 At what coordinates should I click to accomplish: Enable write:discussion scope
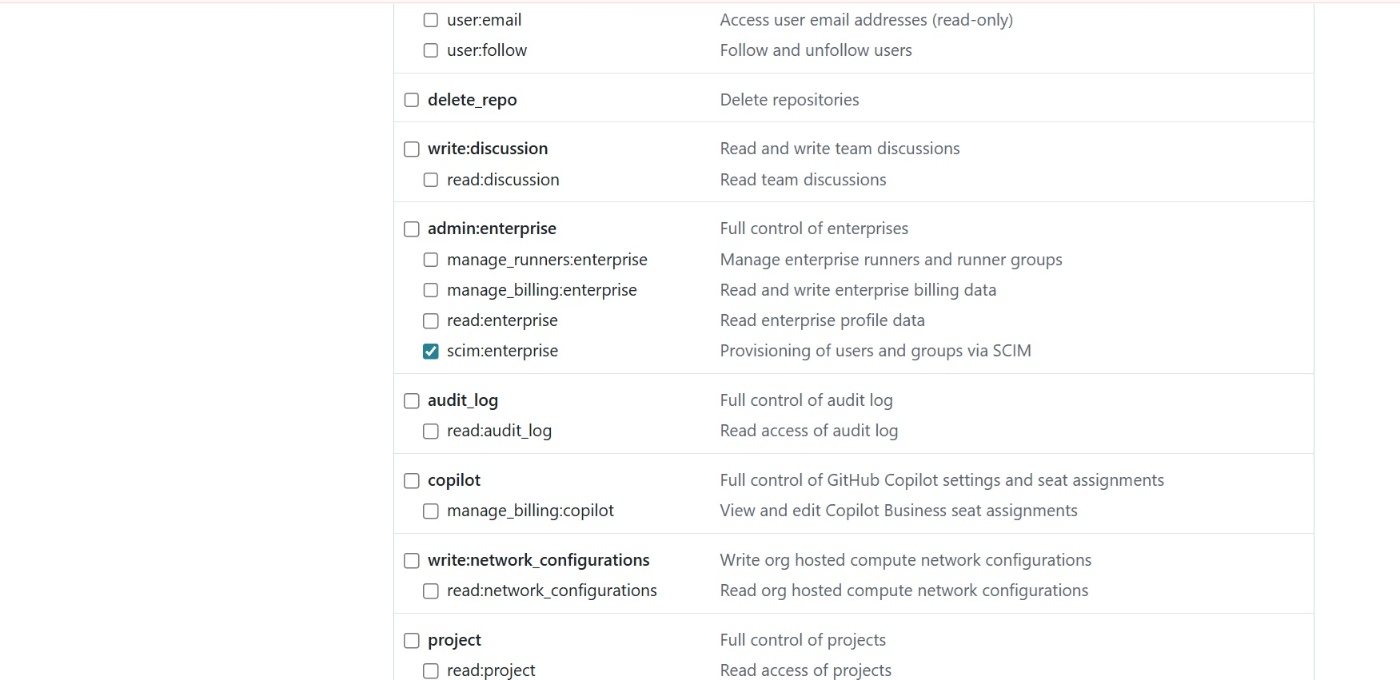[412, 149]
